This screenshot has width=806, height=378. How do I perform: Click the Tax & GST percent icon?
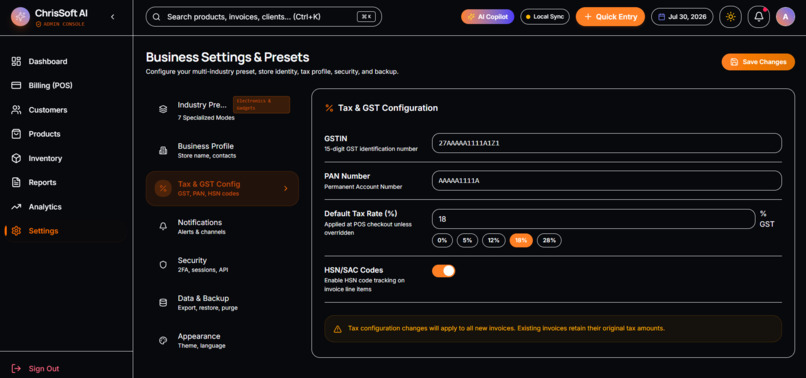[163, 188]
